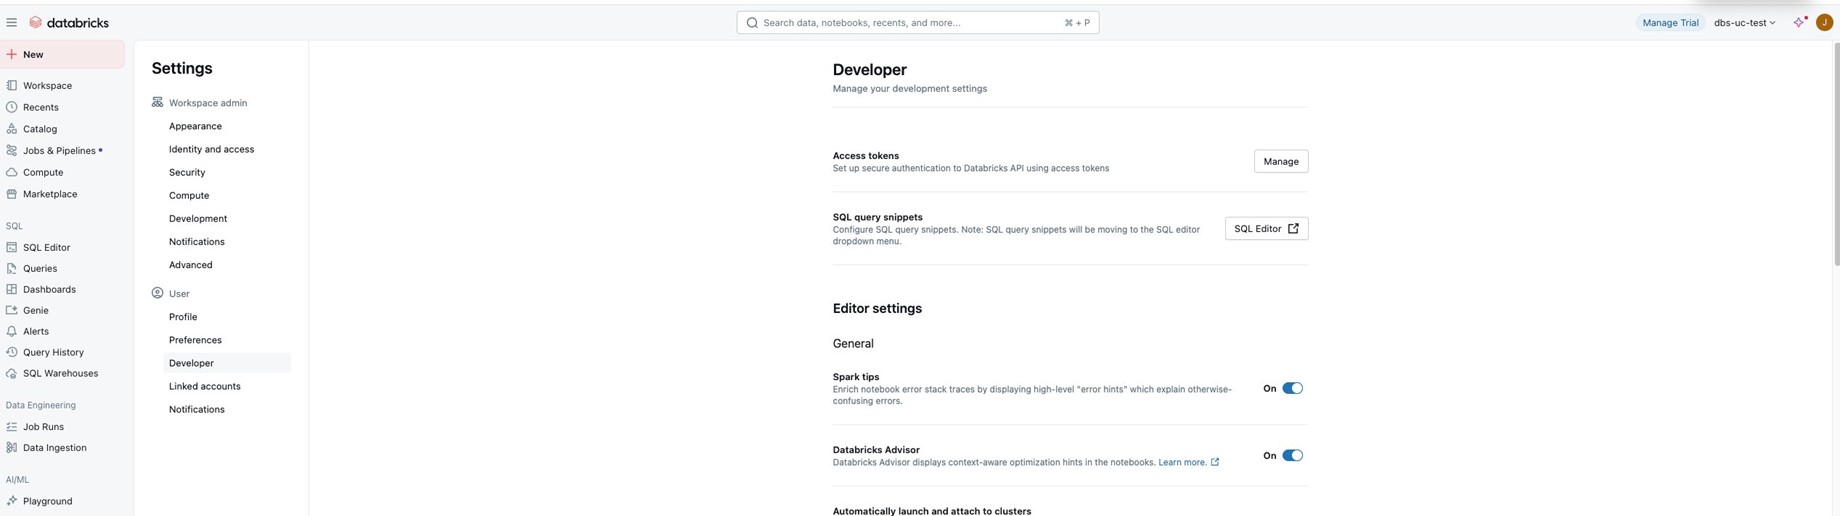Viewport: 1840px width, 516px height.
Task: Click the hamburger menu icon
Action: pos(12,22)
